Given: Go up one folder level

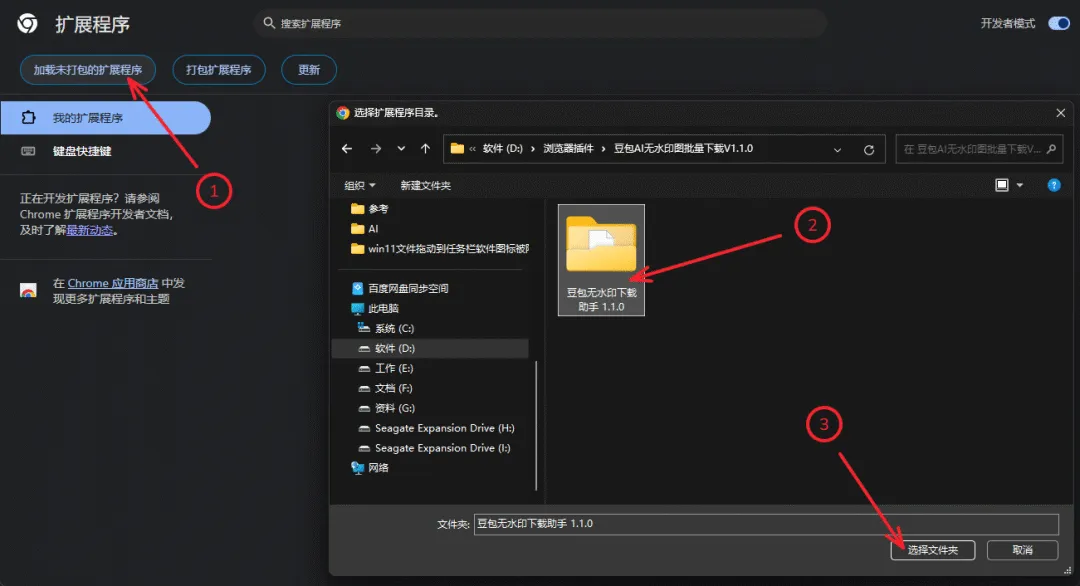Looking at the screenshot, I should click(426, 149).
